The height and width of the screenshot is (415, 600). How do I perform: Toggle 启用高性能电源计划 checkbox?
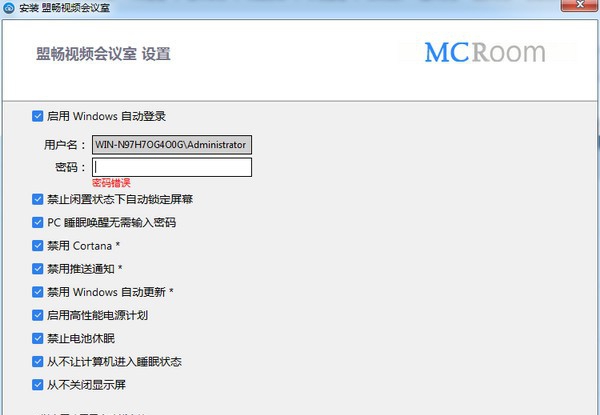point(38,315)
